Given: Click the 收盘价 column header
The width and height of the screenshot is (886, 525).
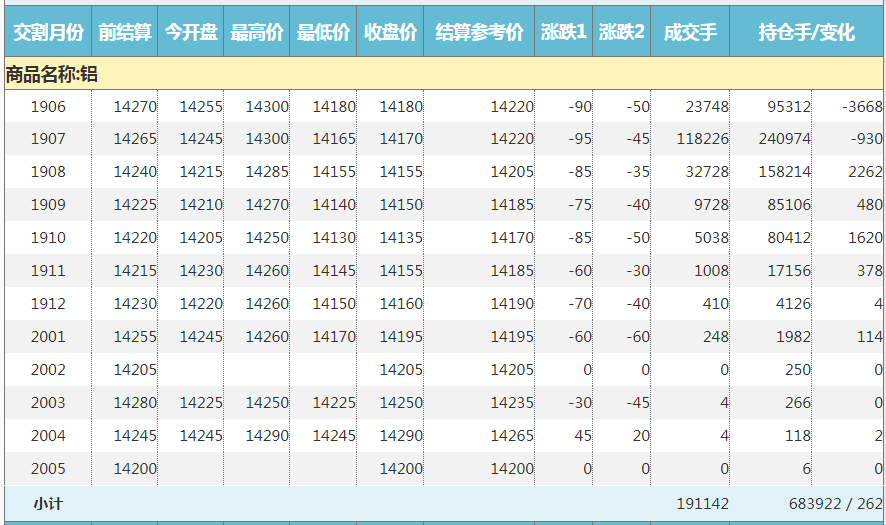Looking at the screenshot, I should coord(390,32).
